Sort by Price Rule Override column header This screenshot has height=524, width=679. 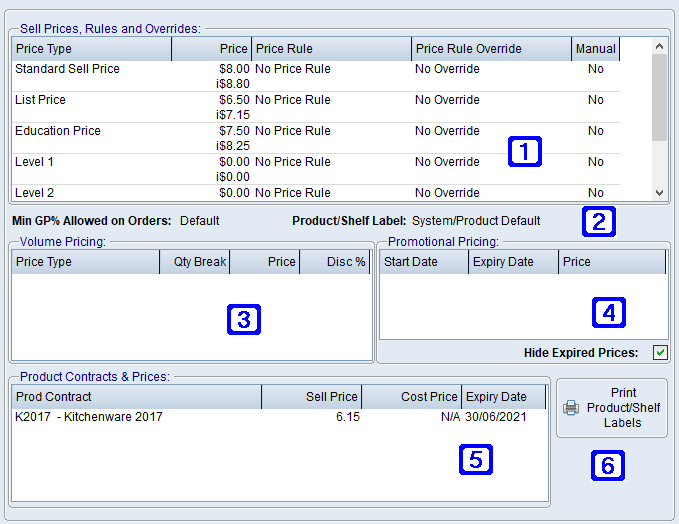(490, 48)
